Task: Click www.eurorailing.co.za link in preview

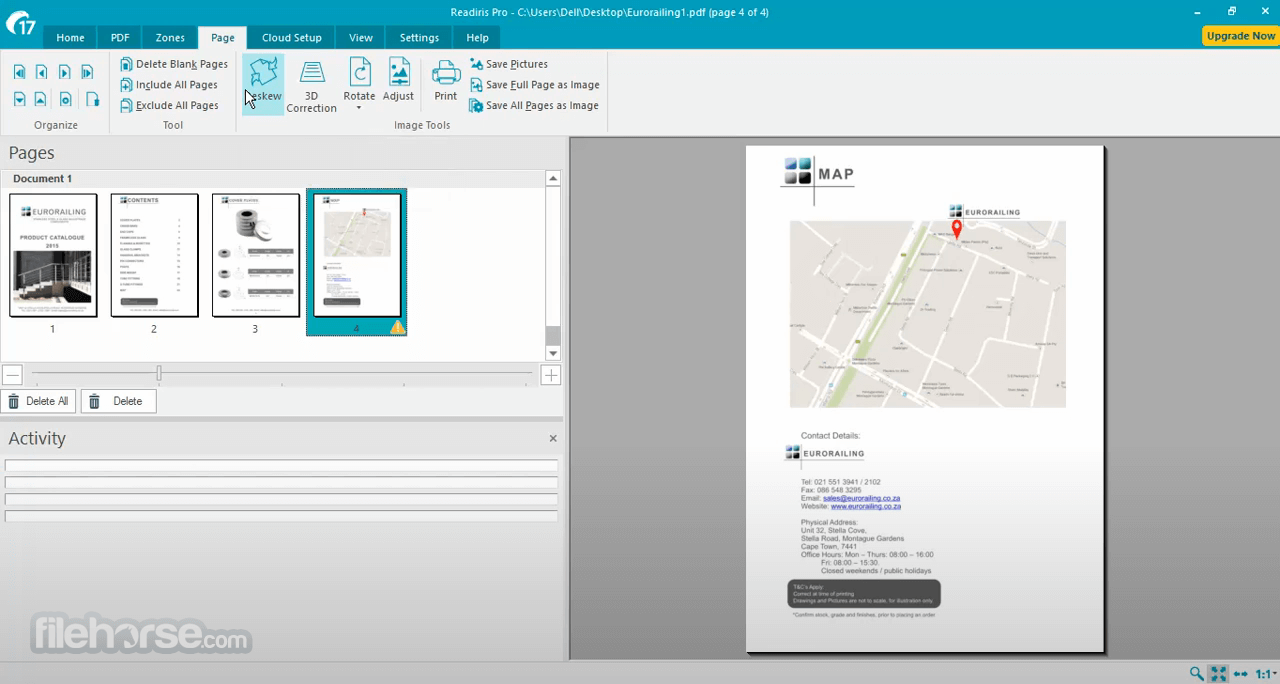Action: [866, 506]
